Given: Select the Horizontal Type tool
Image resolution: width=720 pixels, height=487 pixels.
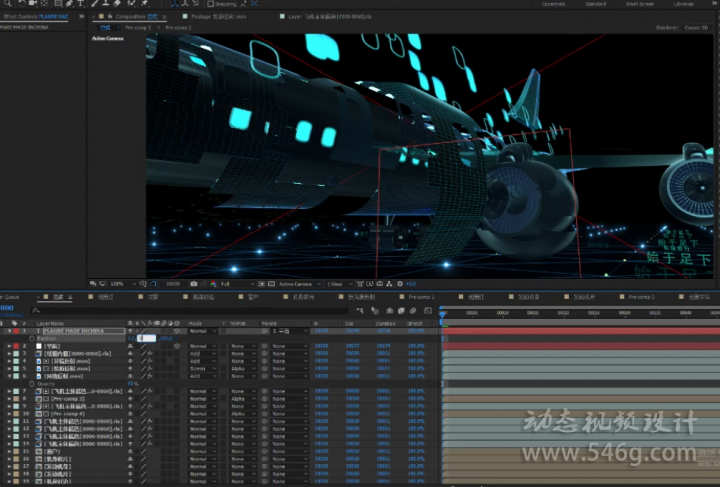Looking at the screenshot, I should pos(80,4).
